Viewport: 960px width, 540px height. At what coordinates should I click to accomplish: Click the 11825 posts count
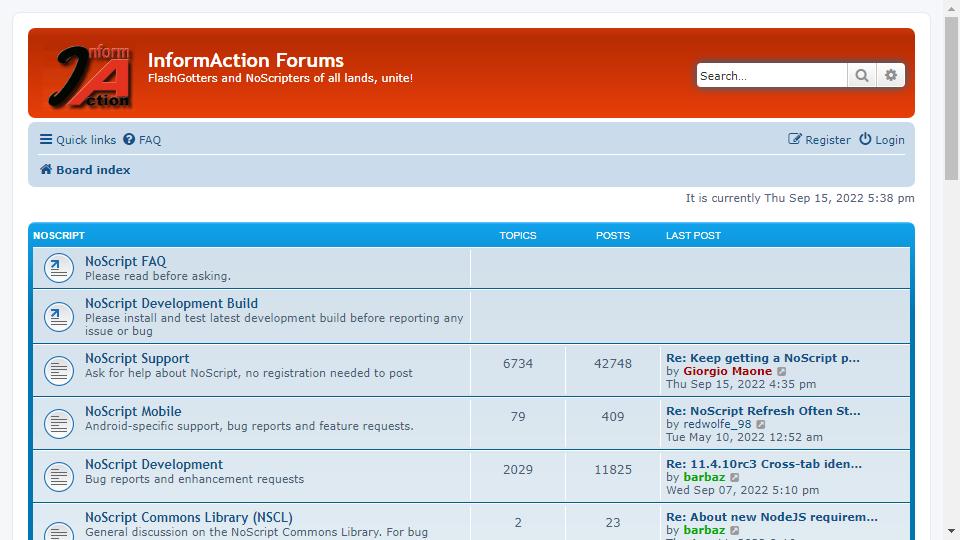coord(613,470)
